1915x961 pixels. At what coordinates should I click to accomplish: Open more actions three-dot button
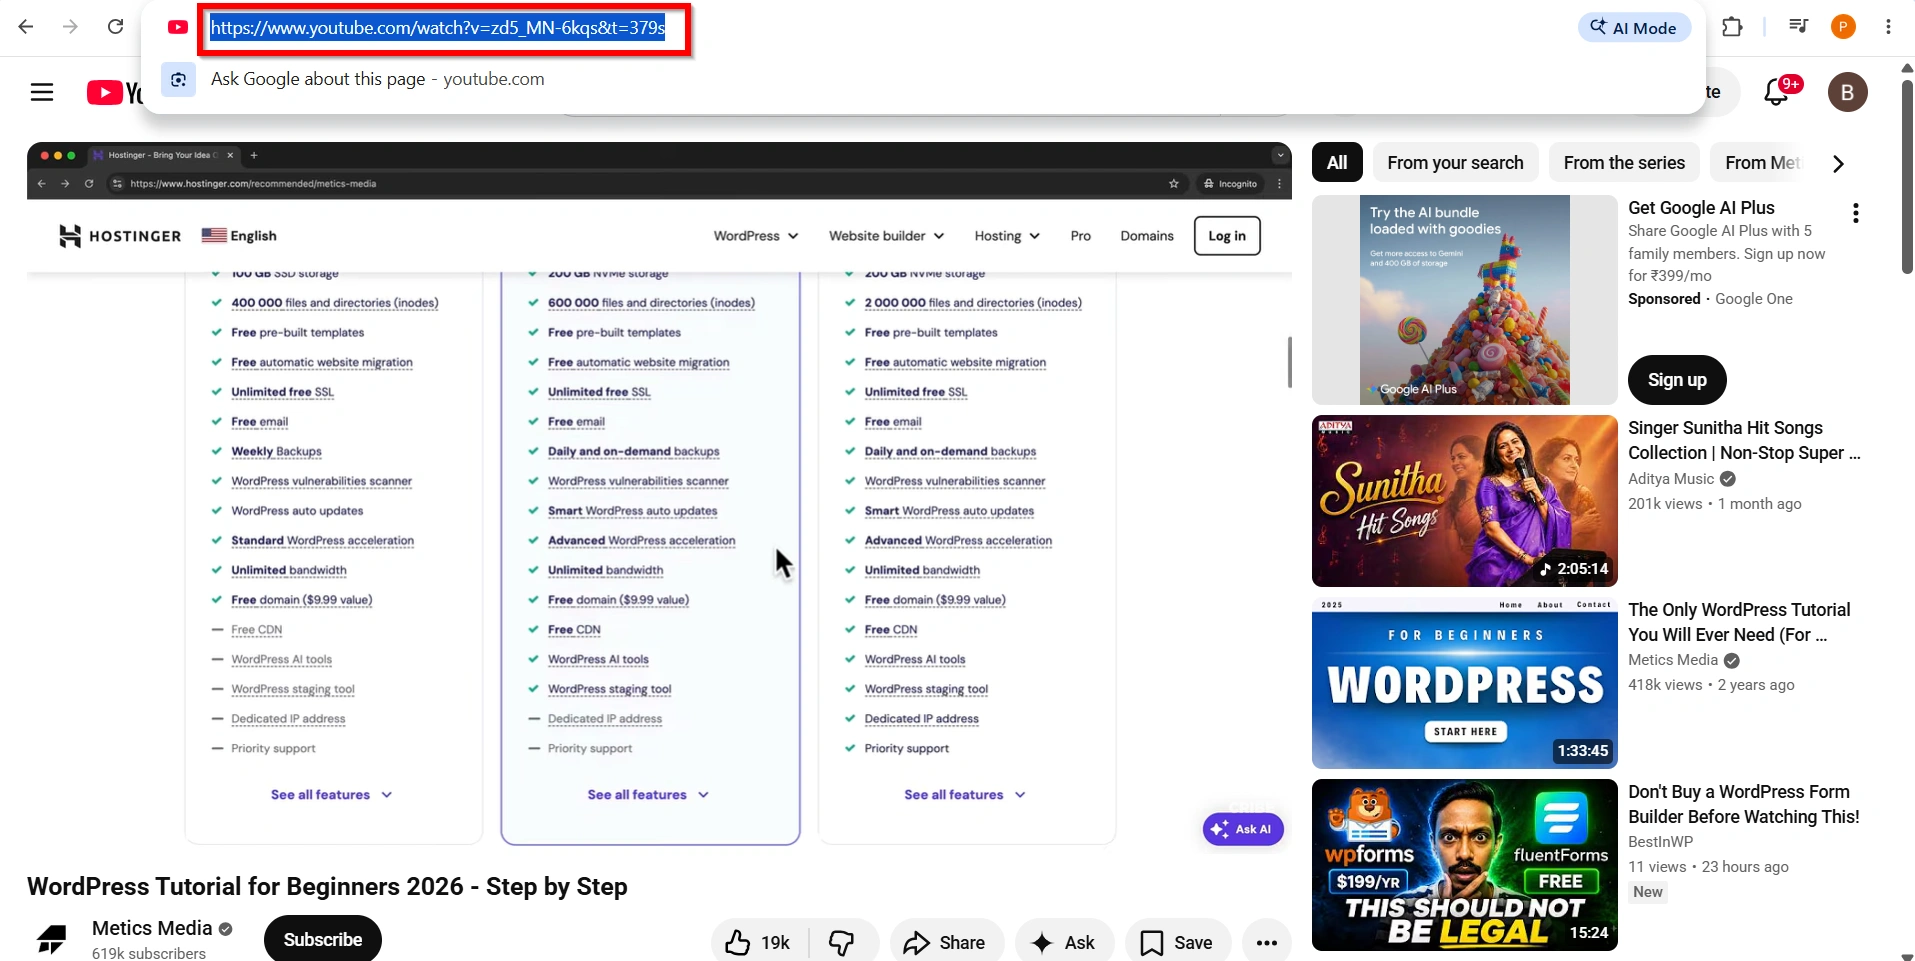[x=1267, y=942]
